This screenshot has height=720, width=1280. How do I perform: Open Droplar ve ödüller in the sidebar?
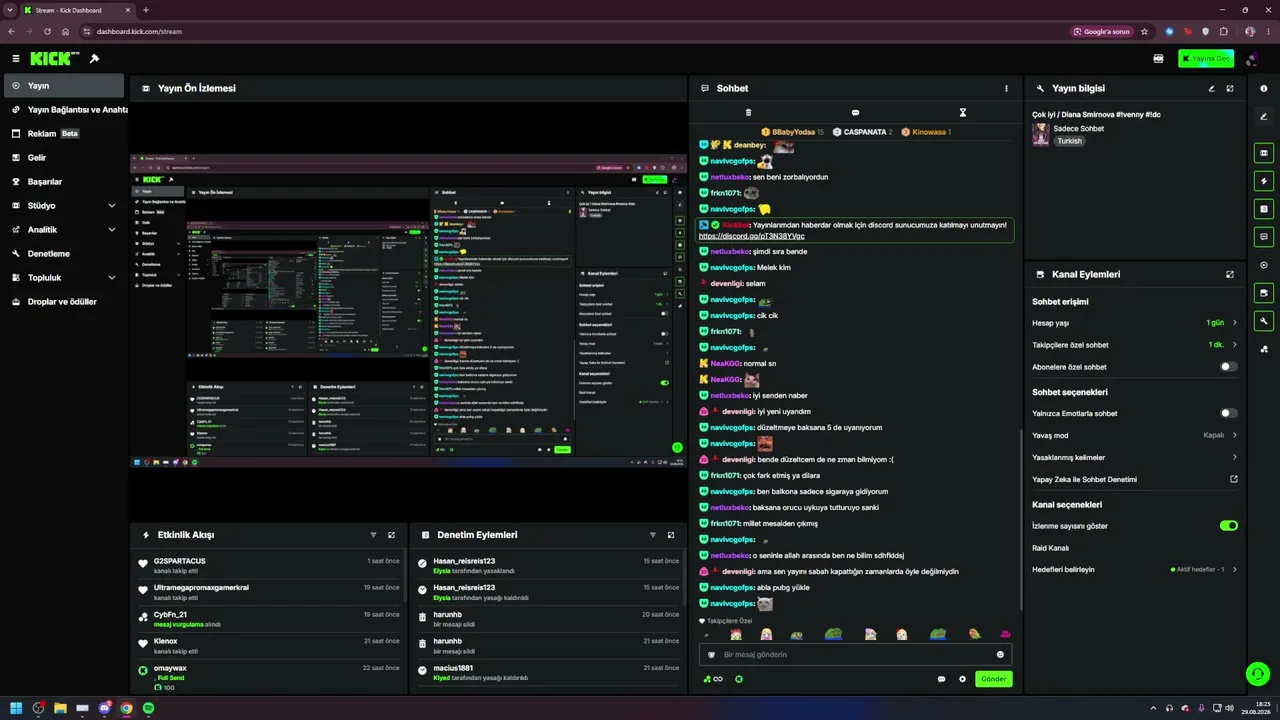pyautogui.click(x=65, y=302)
